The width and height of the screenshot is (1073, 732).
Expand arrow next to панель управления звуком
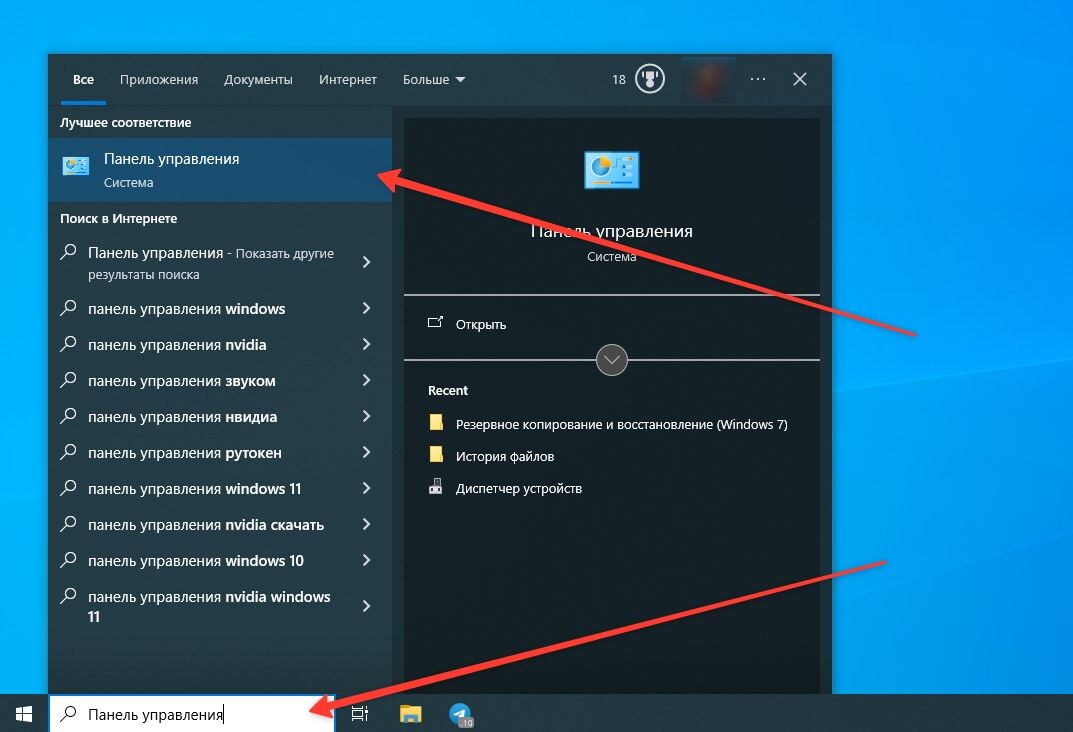click(x=366, y=380)
